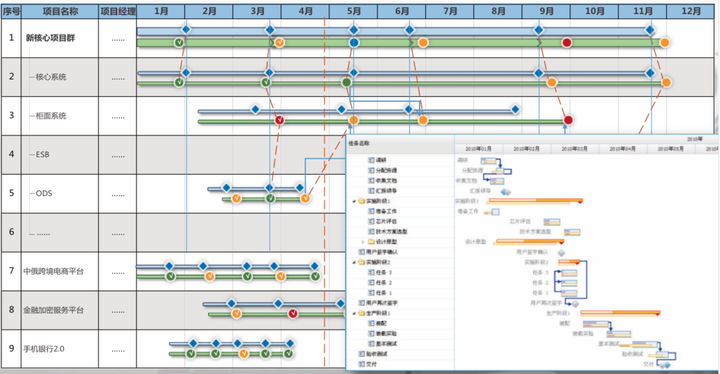Select the 中俄跨境电商平台 project row name
The width and height of the screenshot is (720, 374).
pyautogui.click(x=54, y=271)
